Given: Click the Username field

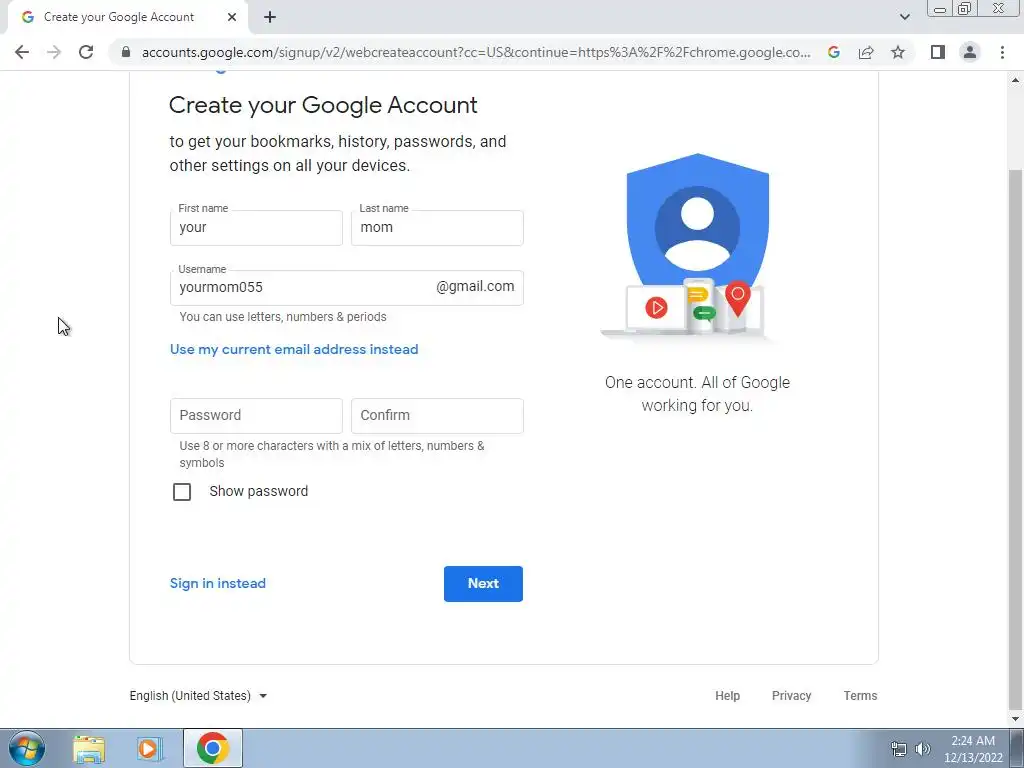Looking at the screenshot, I should (347, 288).
